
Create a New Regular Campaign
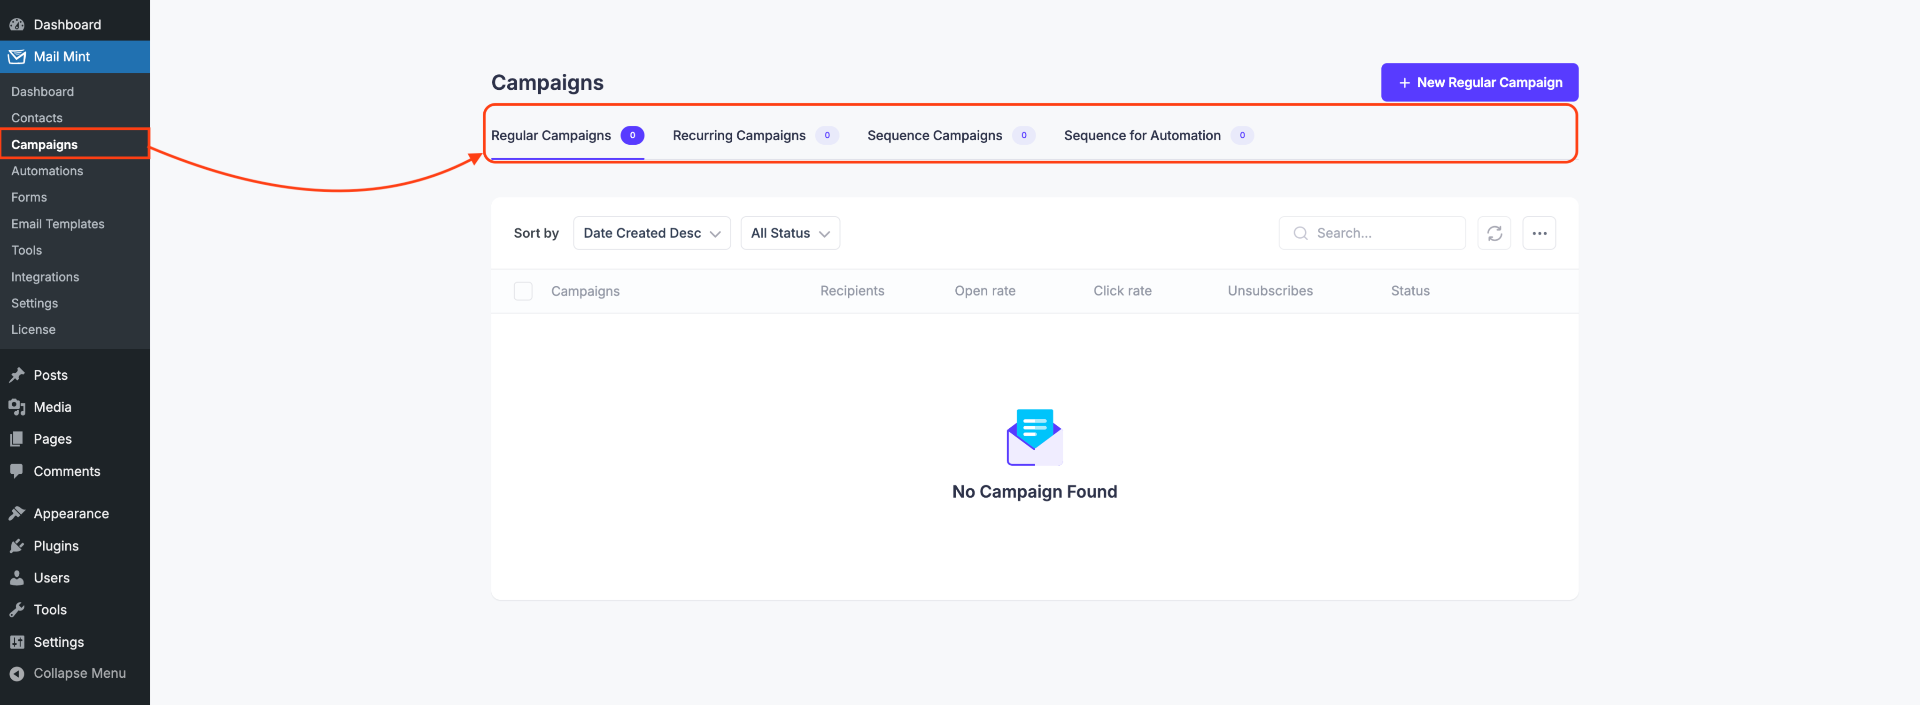point(1480,83)
